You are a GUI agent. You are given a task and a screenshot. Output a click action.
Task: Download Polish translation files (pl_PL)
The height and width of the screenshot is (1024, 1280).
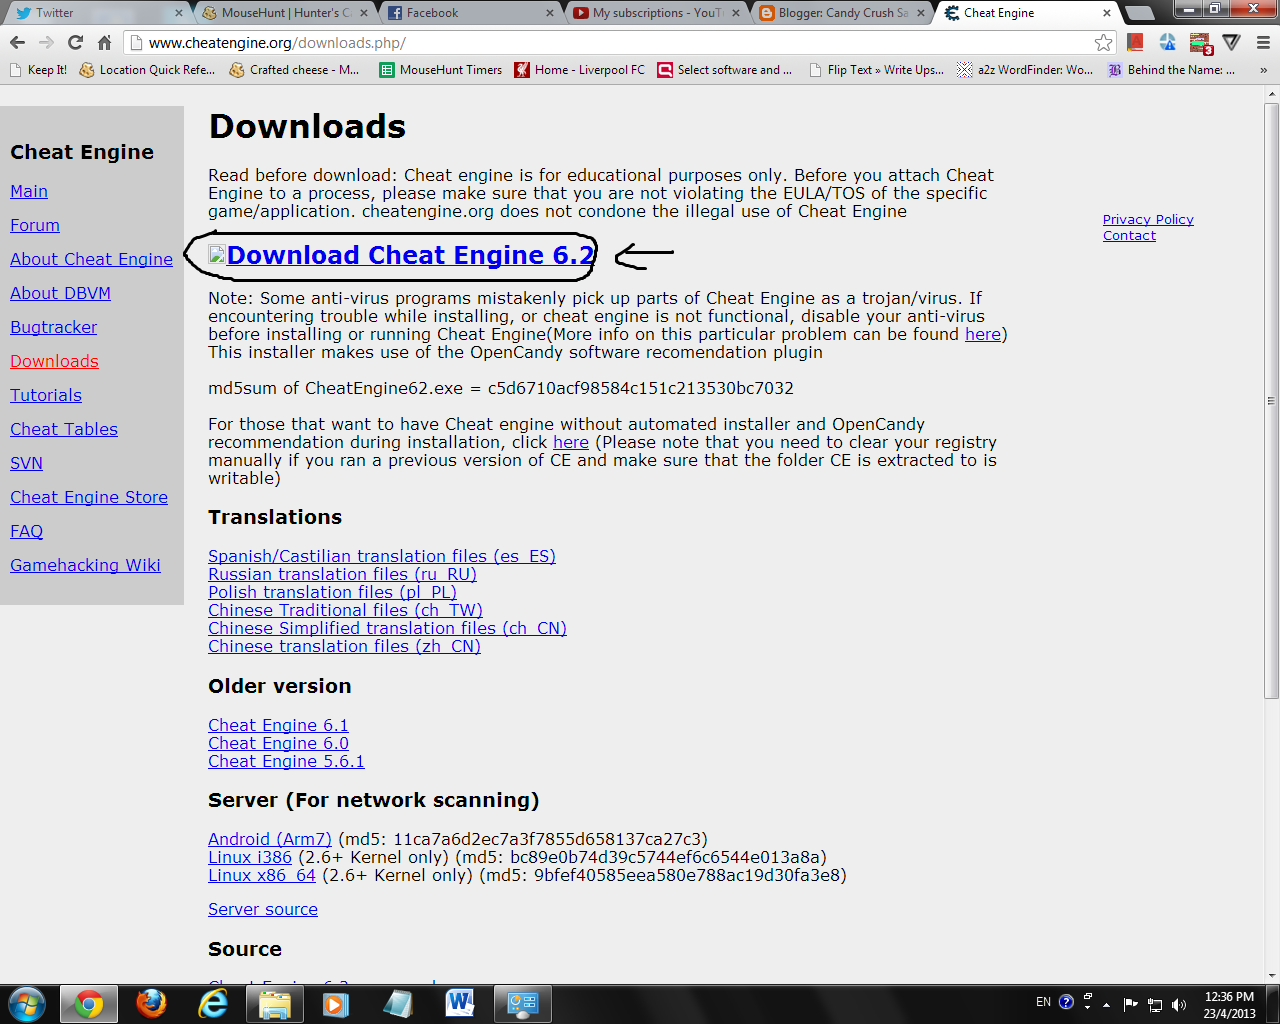tap(332, 592)
